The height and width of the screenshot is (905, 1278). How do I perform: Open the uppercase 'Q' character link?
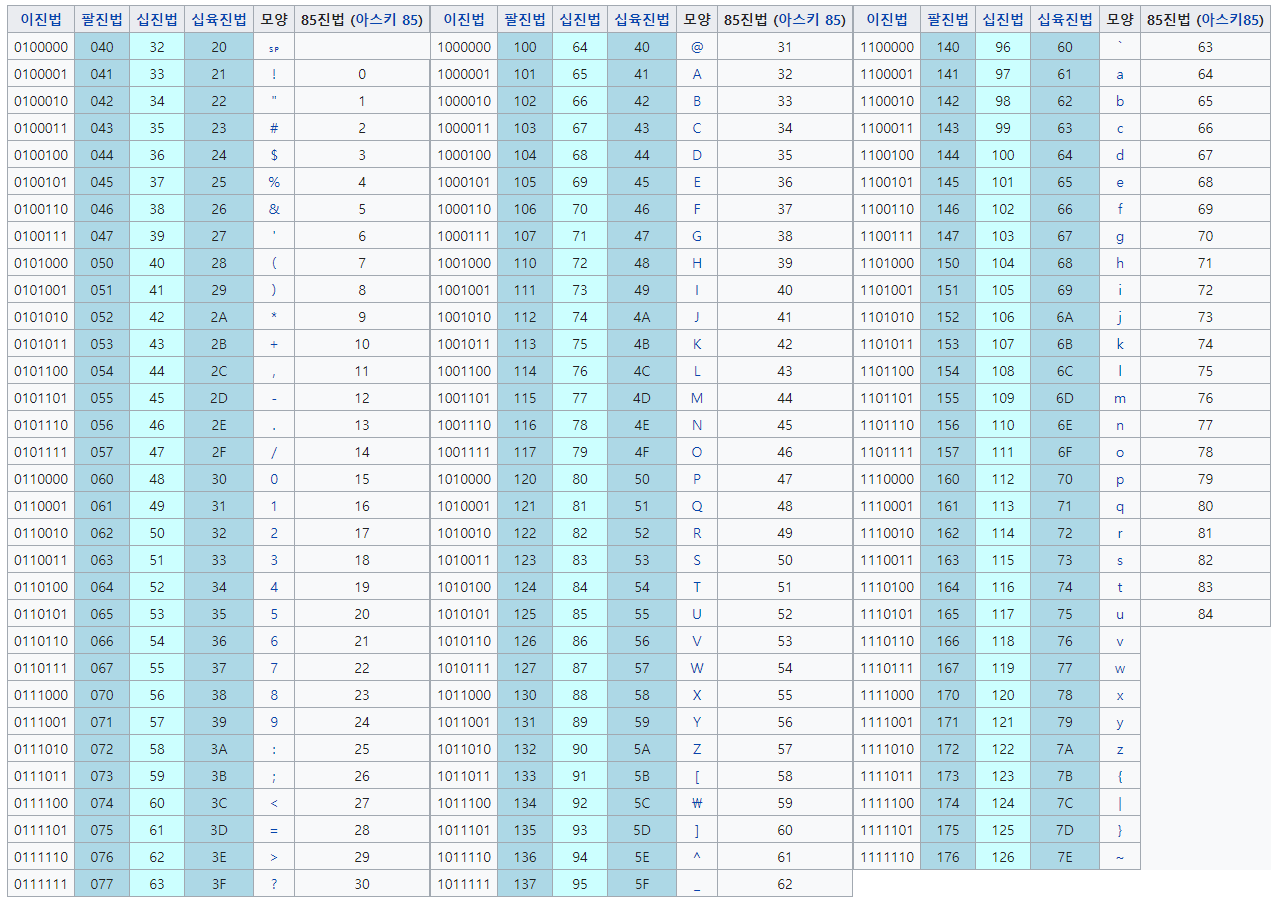(697, 506)
